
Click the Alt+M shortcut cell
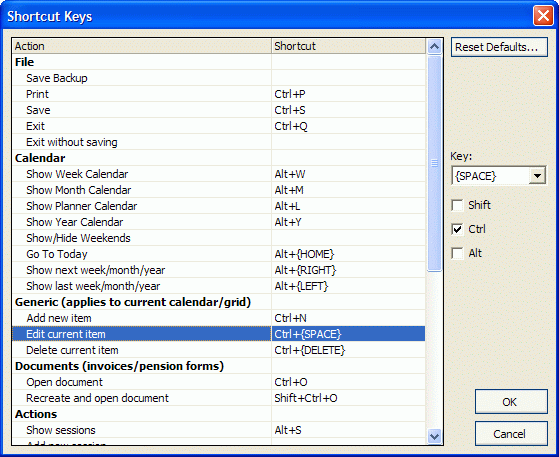point(349,190)
